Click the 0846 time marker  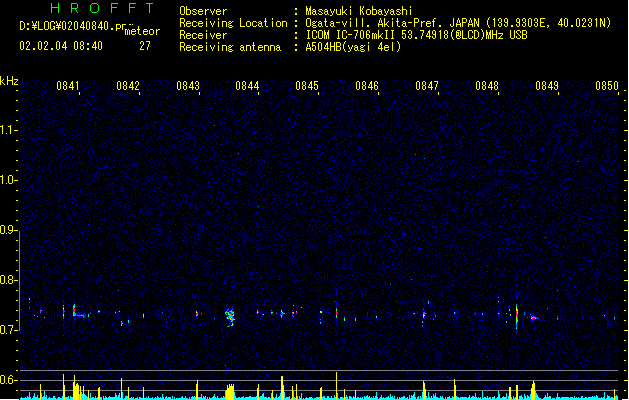click(367, 86)
